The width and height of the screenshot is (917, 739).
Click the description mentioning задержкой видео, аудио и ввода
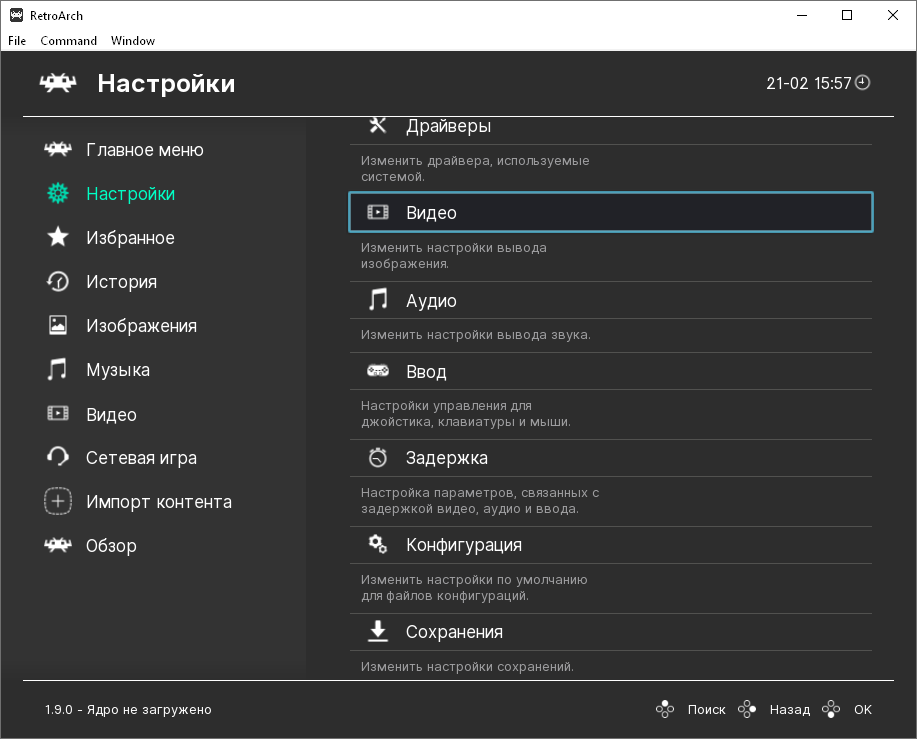tap(480, 500)
